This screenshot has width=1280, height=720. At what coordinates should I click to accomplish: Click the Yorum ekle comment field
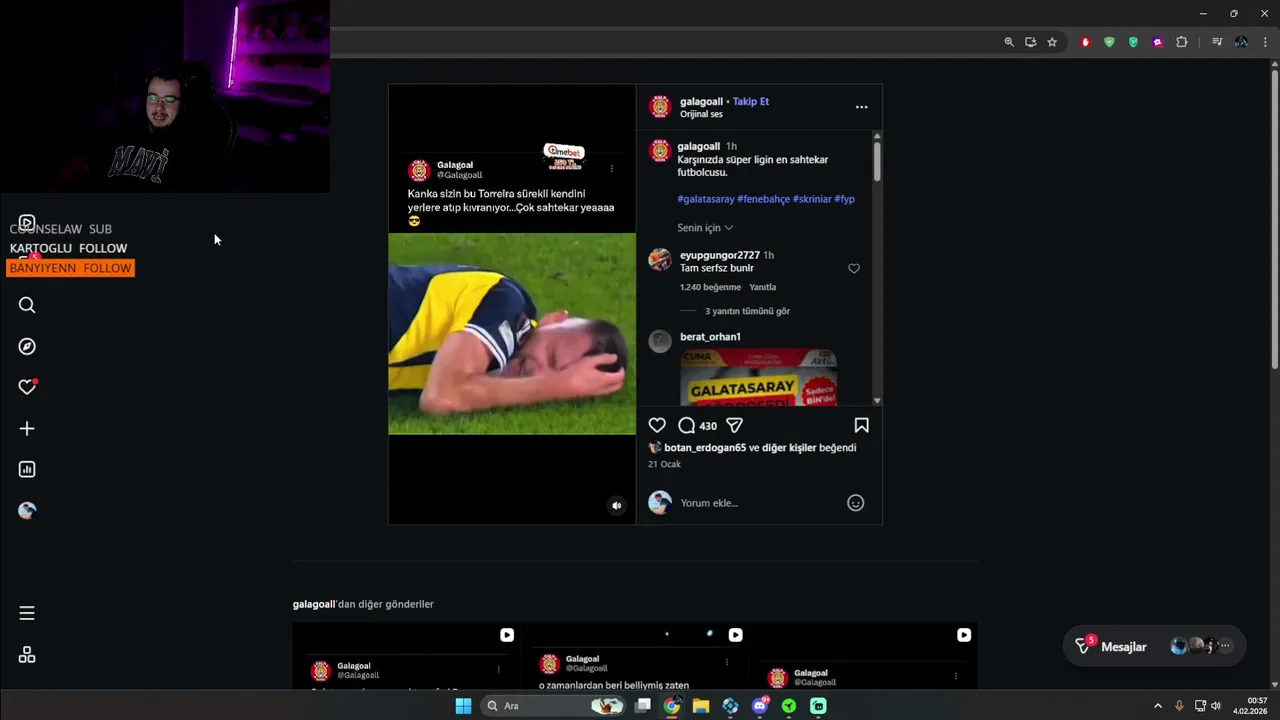coord(760,503)
